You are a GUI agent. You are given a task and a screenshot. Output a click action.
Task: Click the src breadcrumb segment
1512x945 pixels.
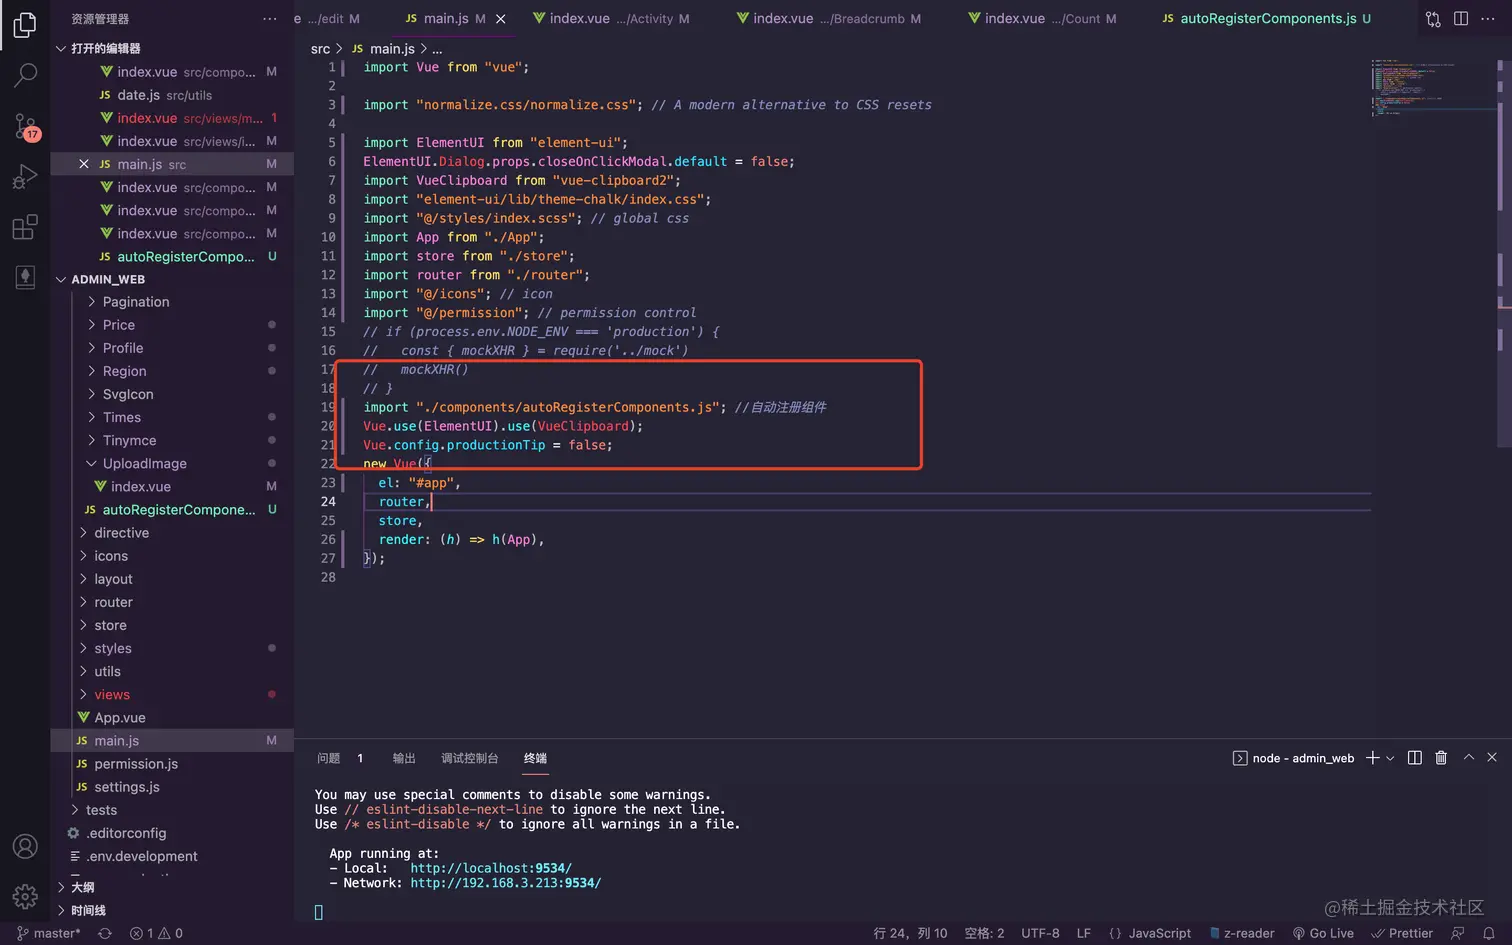(x=320, y=48)
